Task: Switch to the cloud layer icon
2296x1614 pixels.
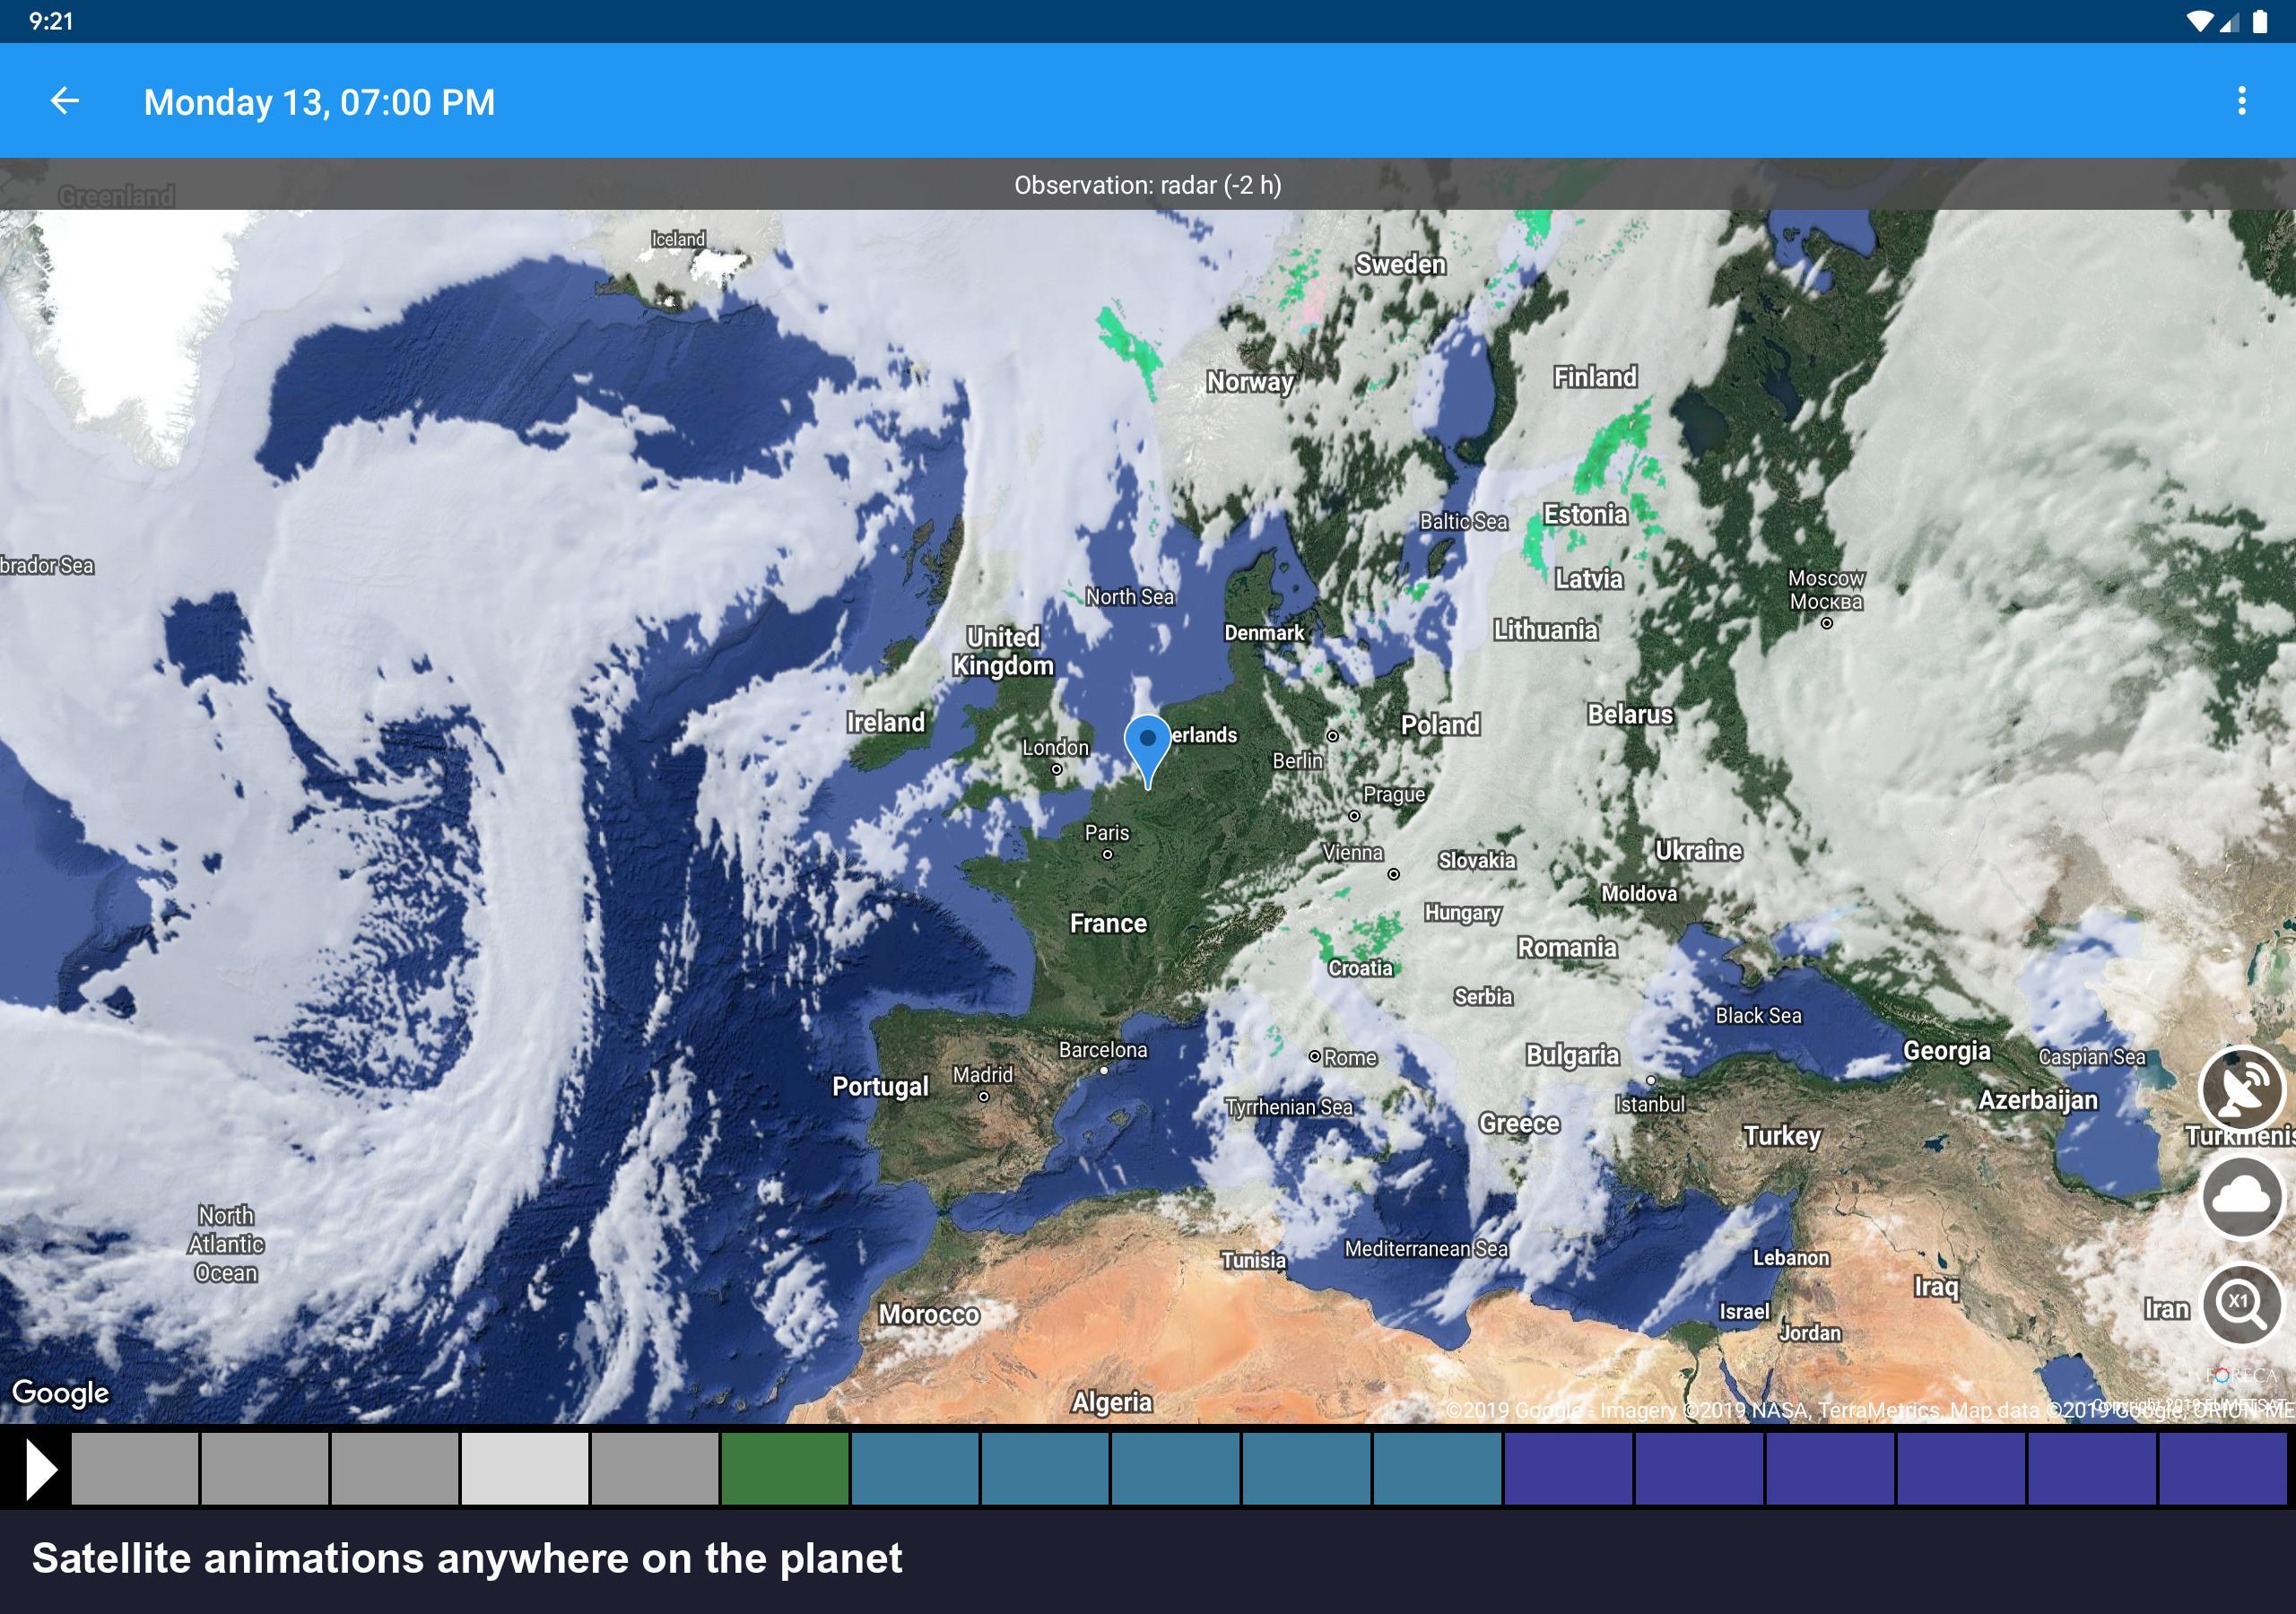Action: coord(2241,1196)
